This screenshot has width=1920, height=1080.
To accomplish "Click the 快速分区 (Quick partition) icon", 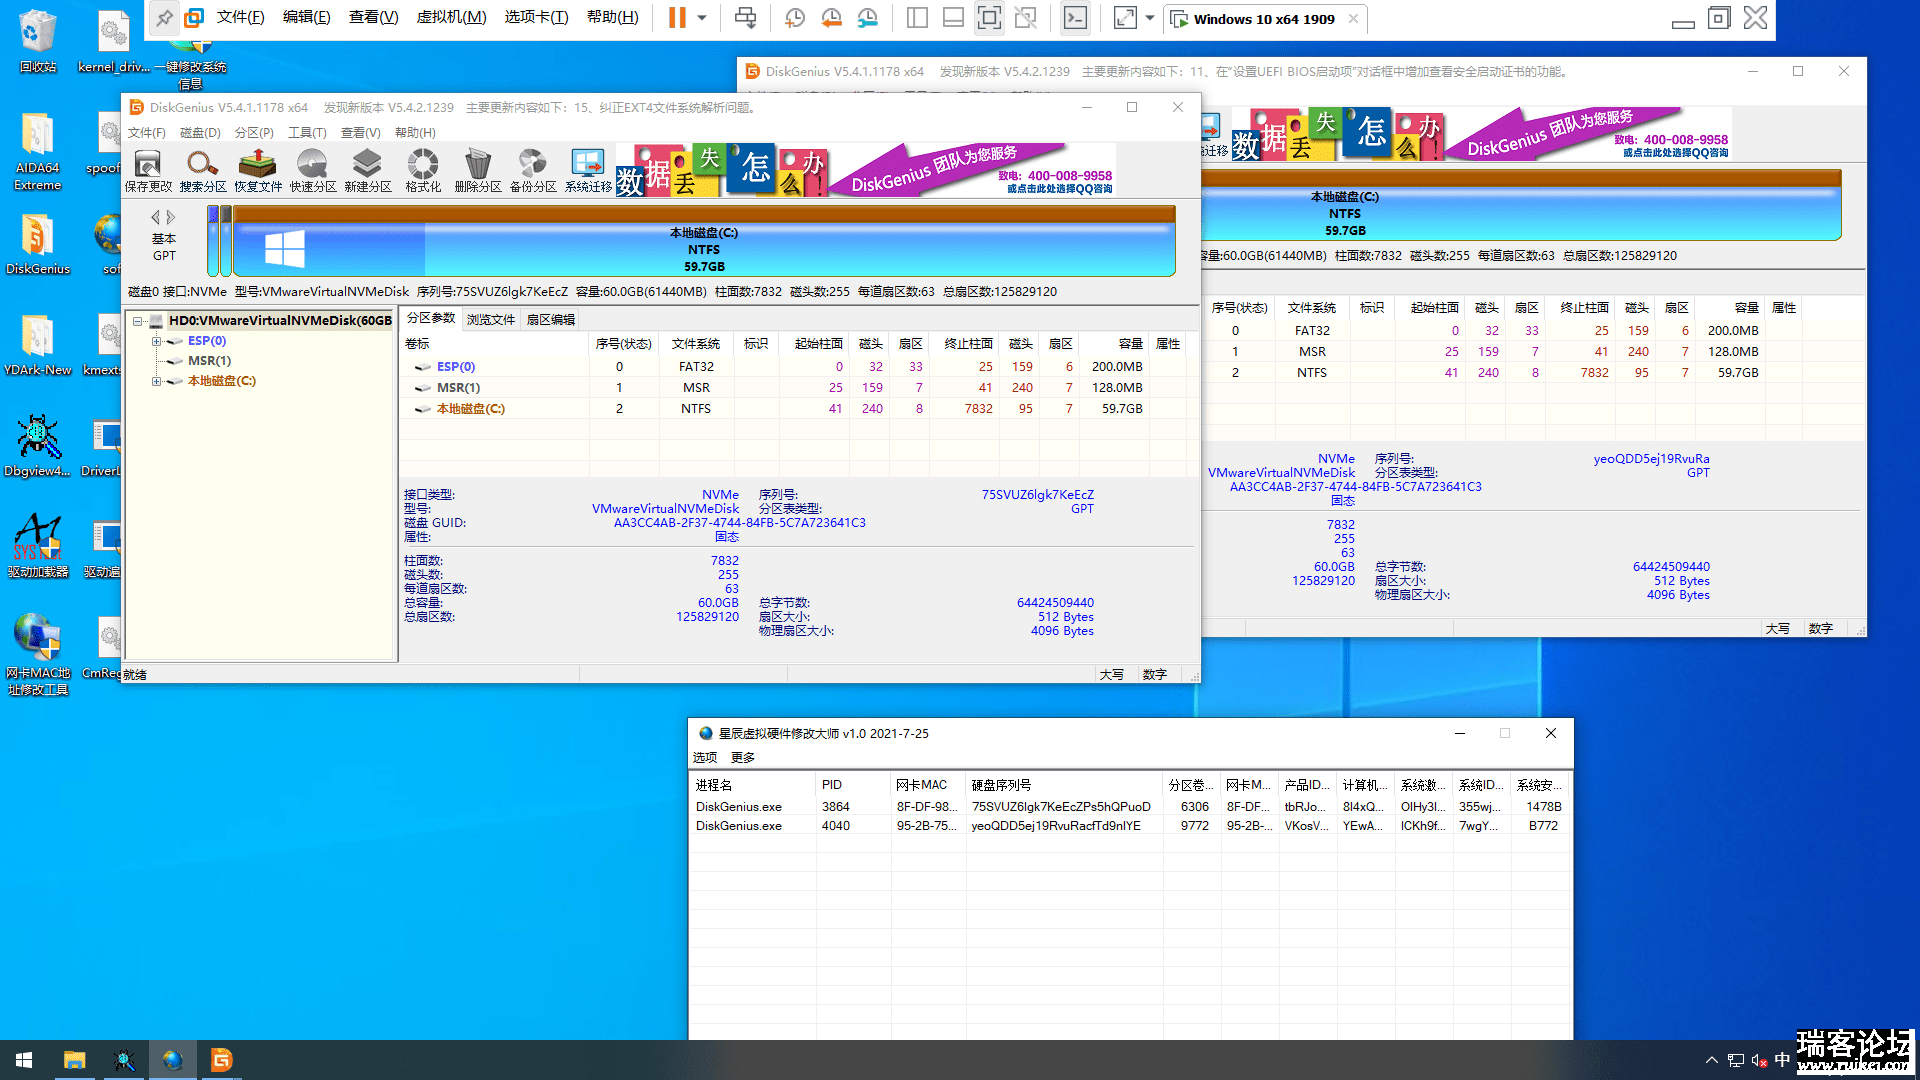I will coord(313,170).
